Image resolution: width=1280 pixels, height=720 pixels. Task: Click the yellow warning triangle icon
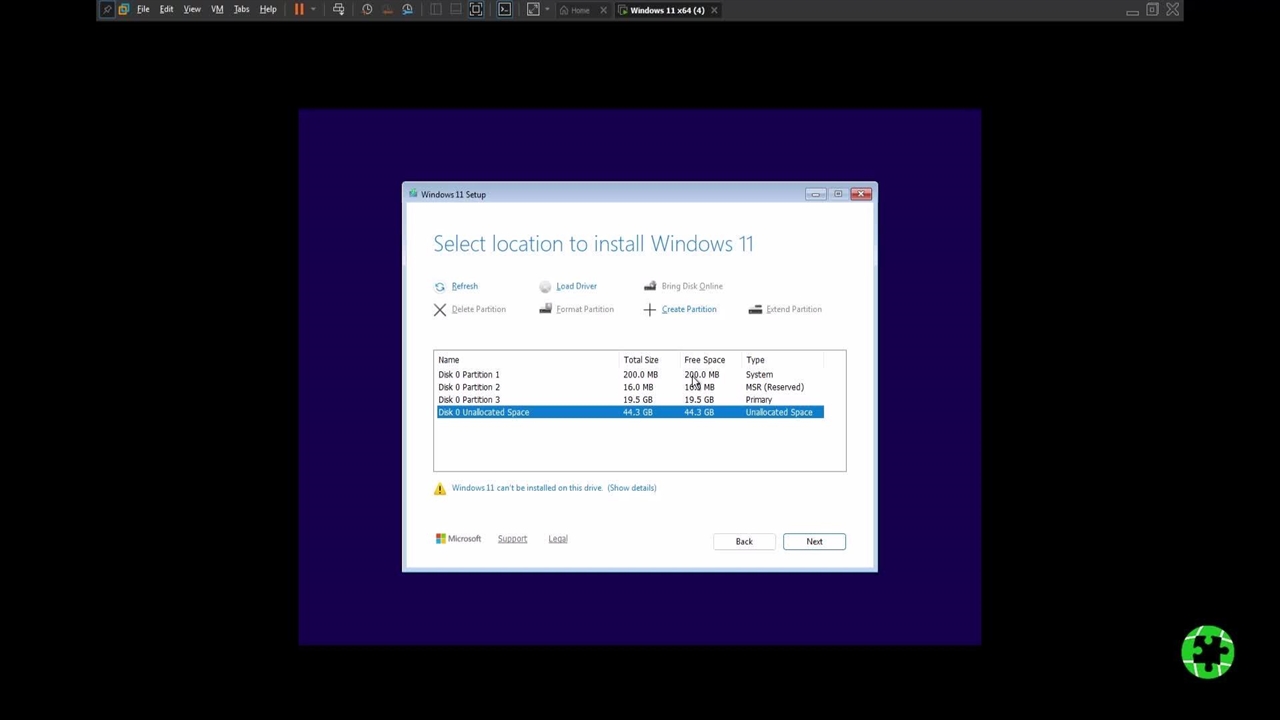click(x=440, y=489)
